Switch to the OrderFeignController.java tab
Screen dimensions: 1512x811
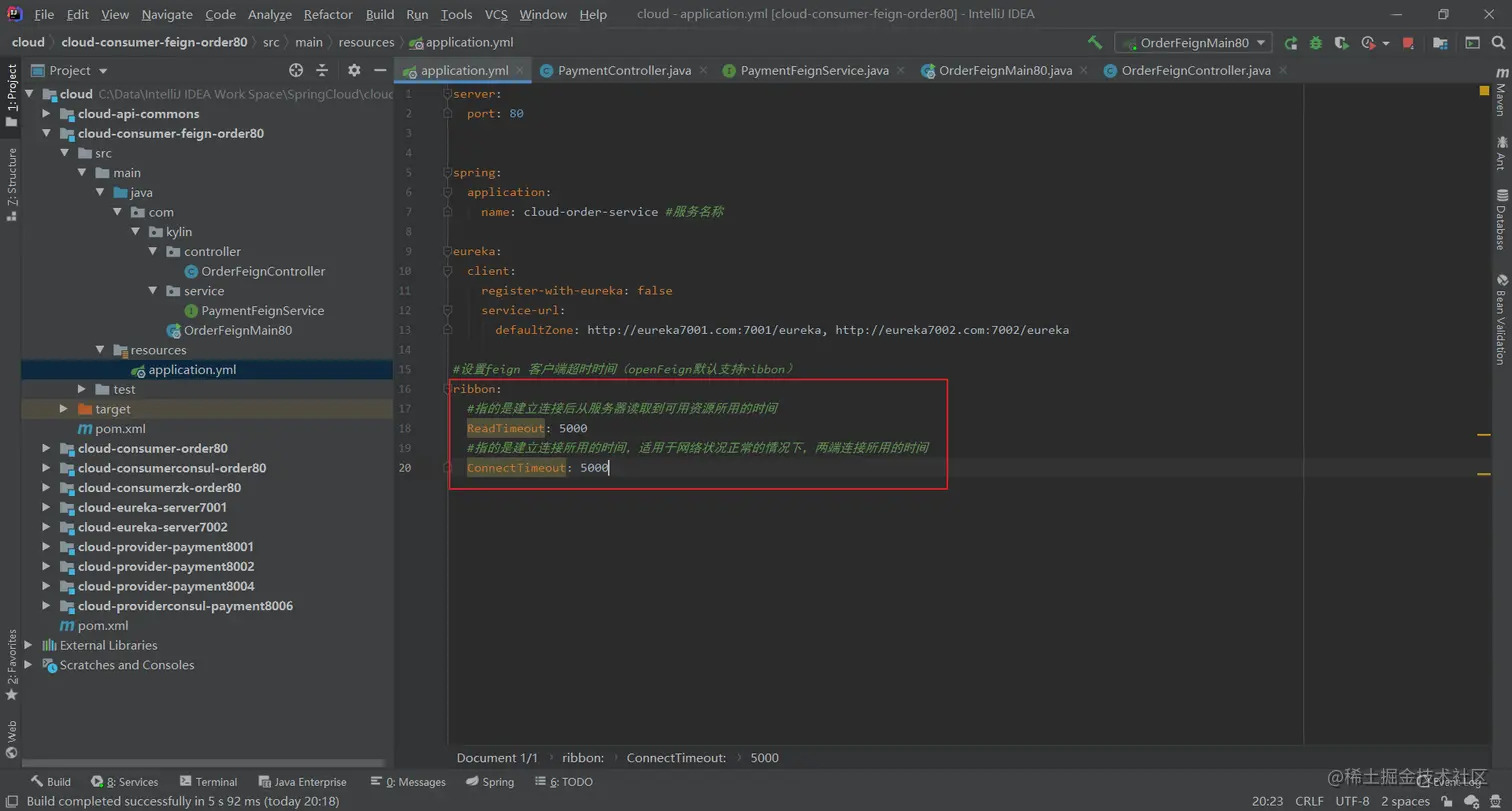pyautogui.click(x=1196, y=71)
